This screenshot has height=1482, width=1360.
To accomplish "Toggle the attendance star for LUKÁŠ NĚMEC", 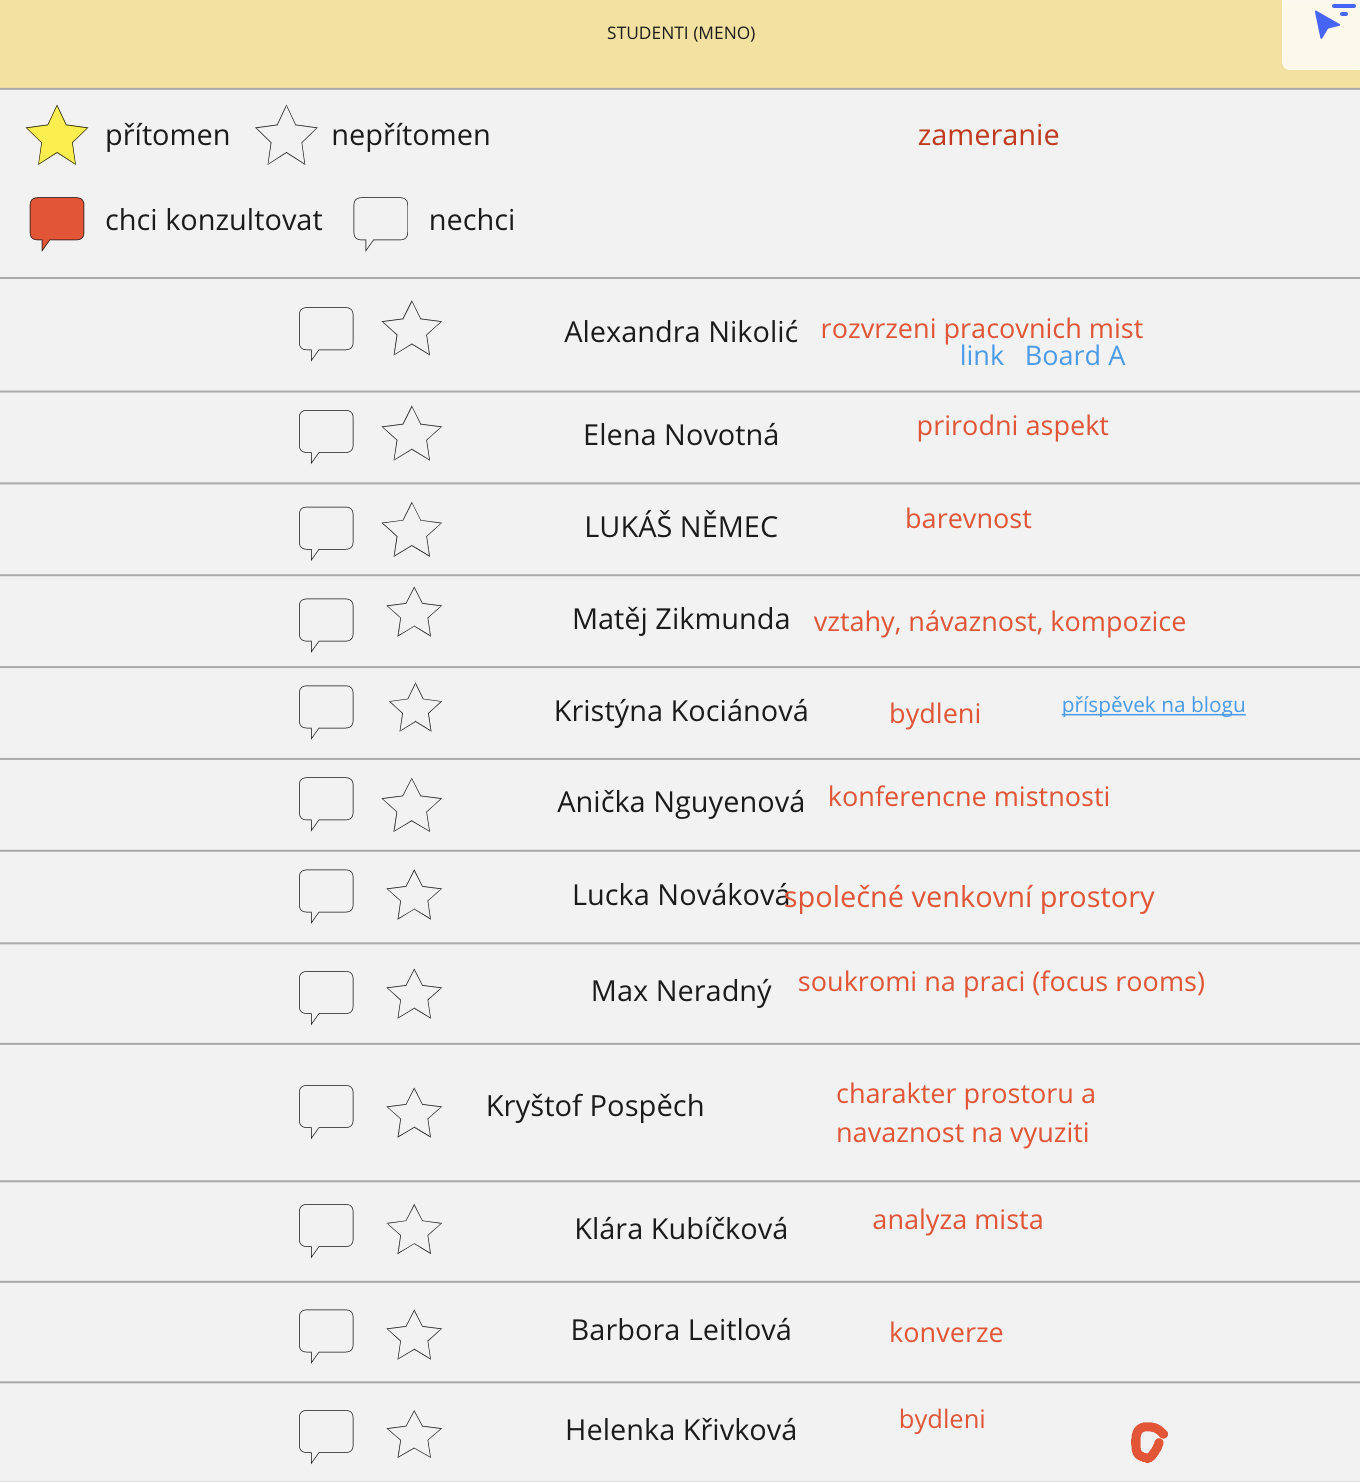I will [411, 530].
